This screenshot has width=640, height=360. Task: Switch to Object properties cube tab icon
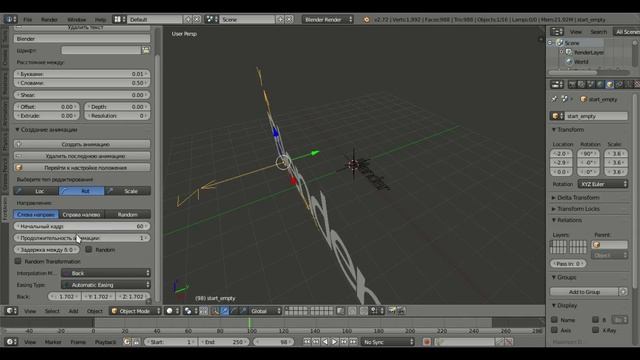coord(609,84)
